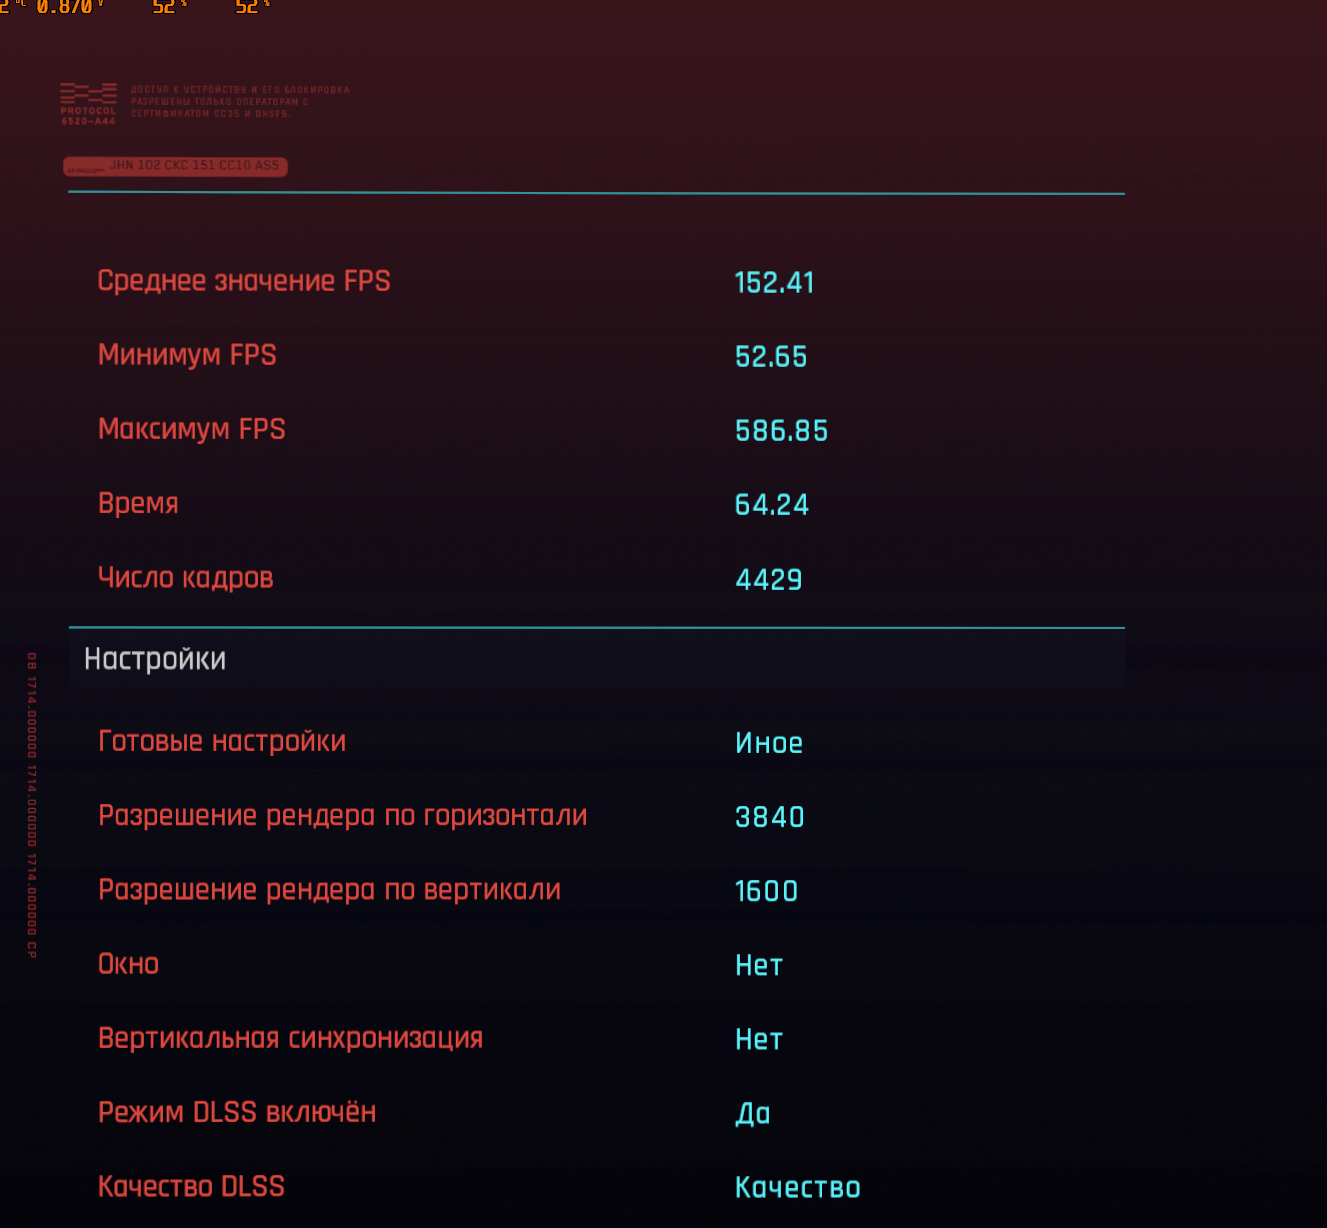The height and width of the screenshot is (1228, 1327).
Task: Select the Время result row
Action: coord(596,504)
